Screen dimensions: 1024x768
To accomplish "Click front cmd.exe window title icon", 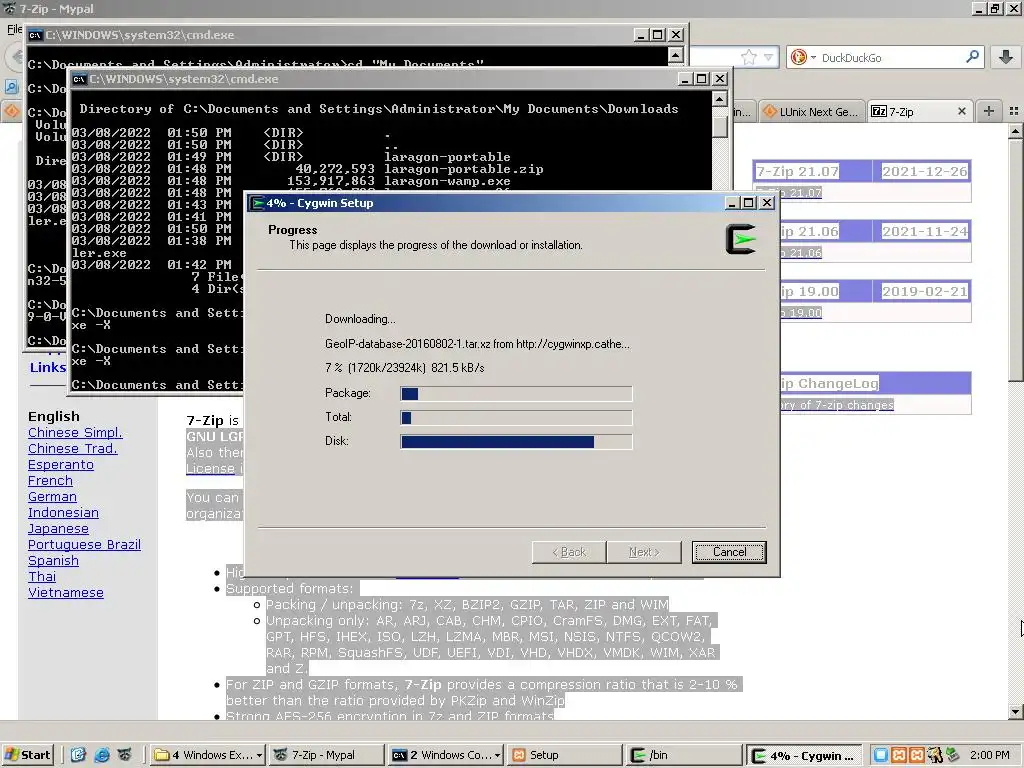I will pyautogui.click(x=79, y=79).
